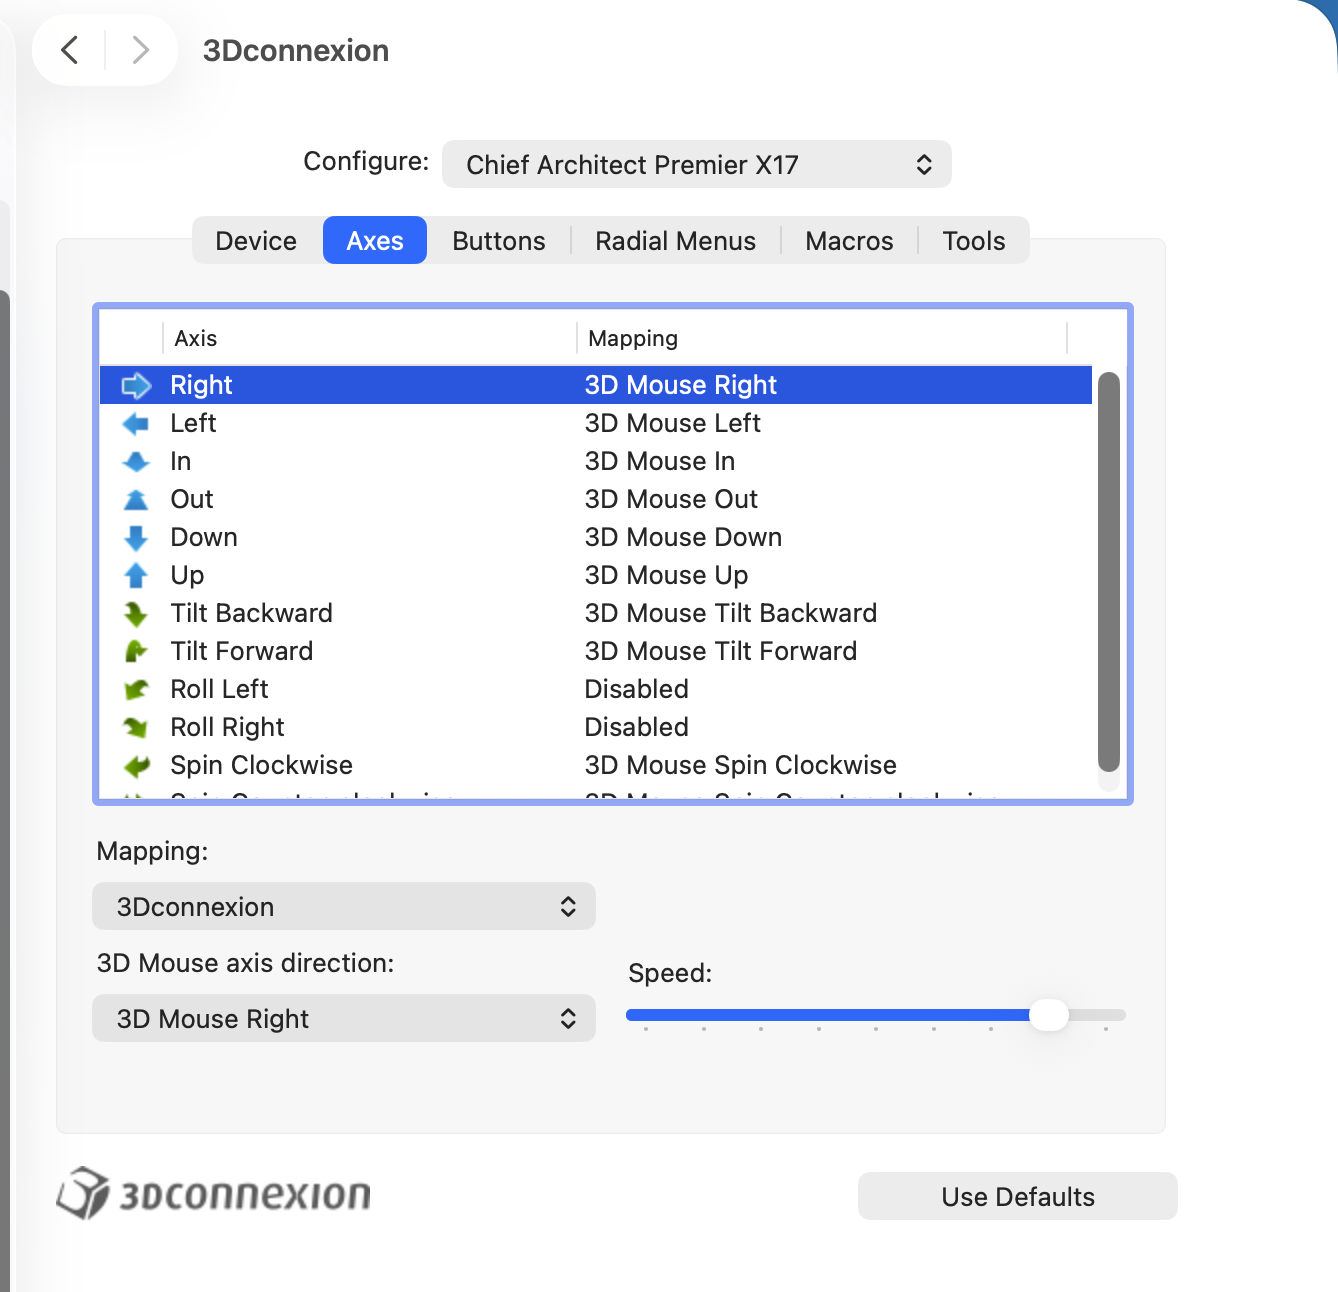Click the Speed slider handle
Image resolution: width=1338 pixels, height=1292 pixels.
1049,1014
